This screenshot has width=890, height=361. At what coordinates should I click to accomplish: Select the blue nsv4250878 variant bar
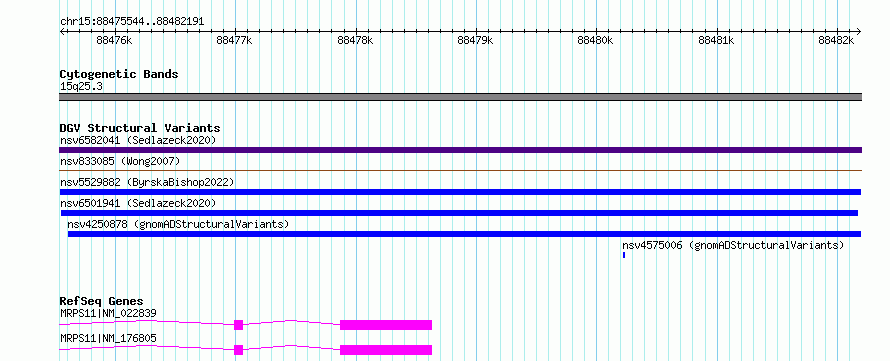point(464,234)
